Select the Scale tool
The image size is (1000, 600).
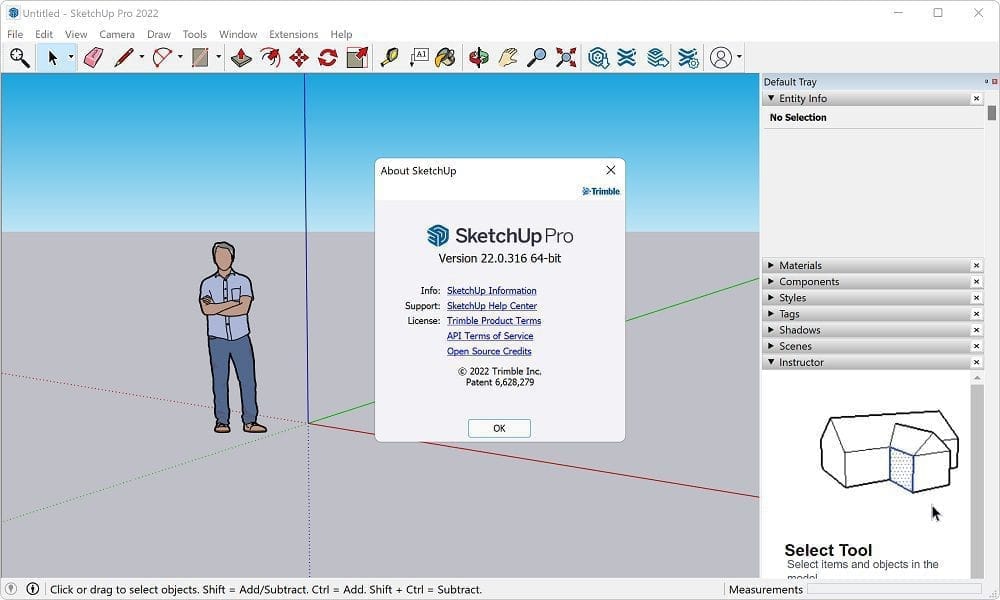pyautogui.click(x=357, y=57)
